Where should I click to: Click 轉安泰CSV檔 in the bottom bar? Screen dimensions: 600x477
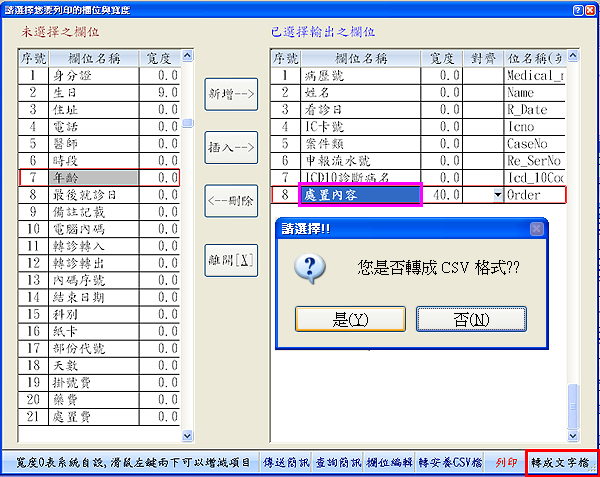tap(450, 463)
